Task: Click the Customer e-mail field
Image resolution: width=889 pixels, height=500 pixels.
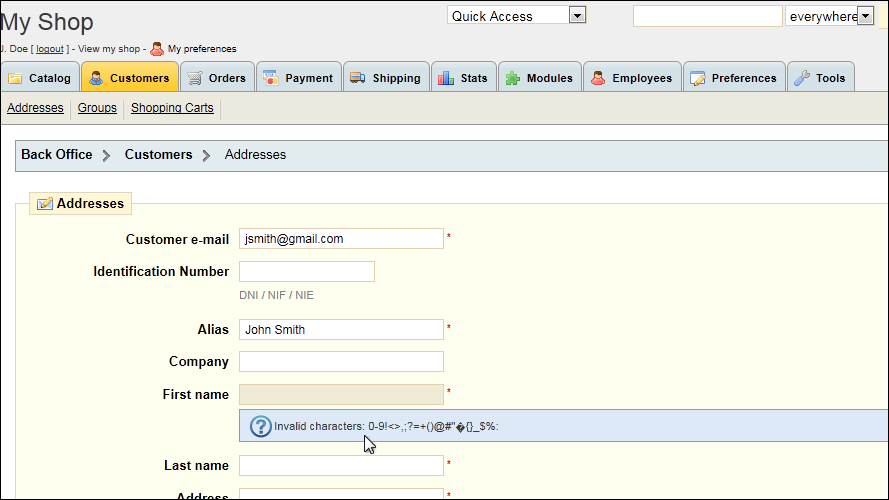Action: click(341, 239)
